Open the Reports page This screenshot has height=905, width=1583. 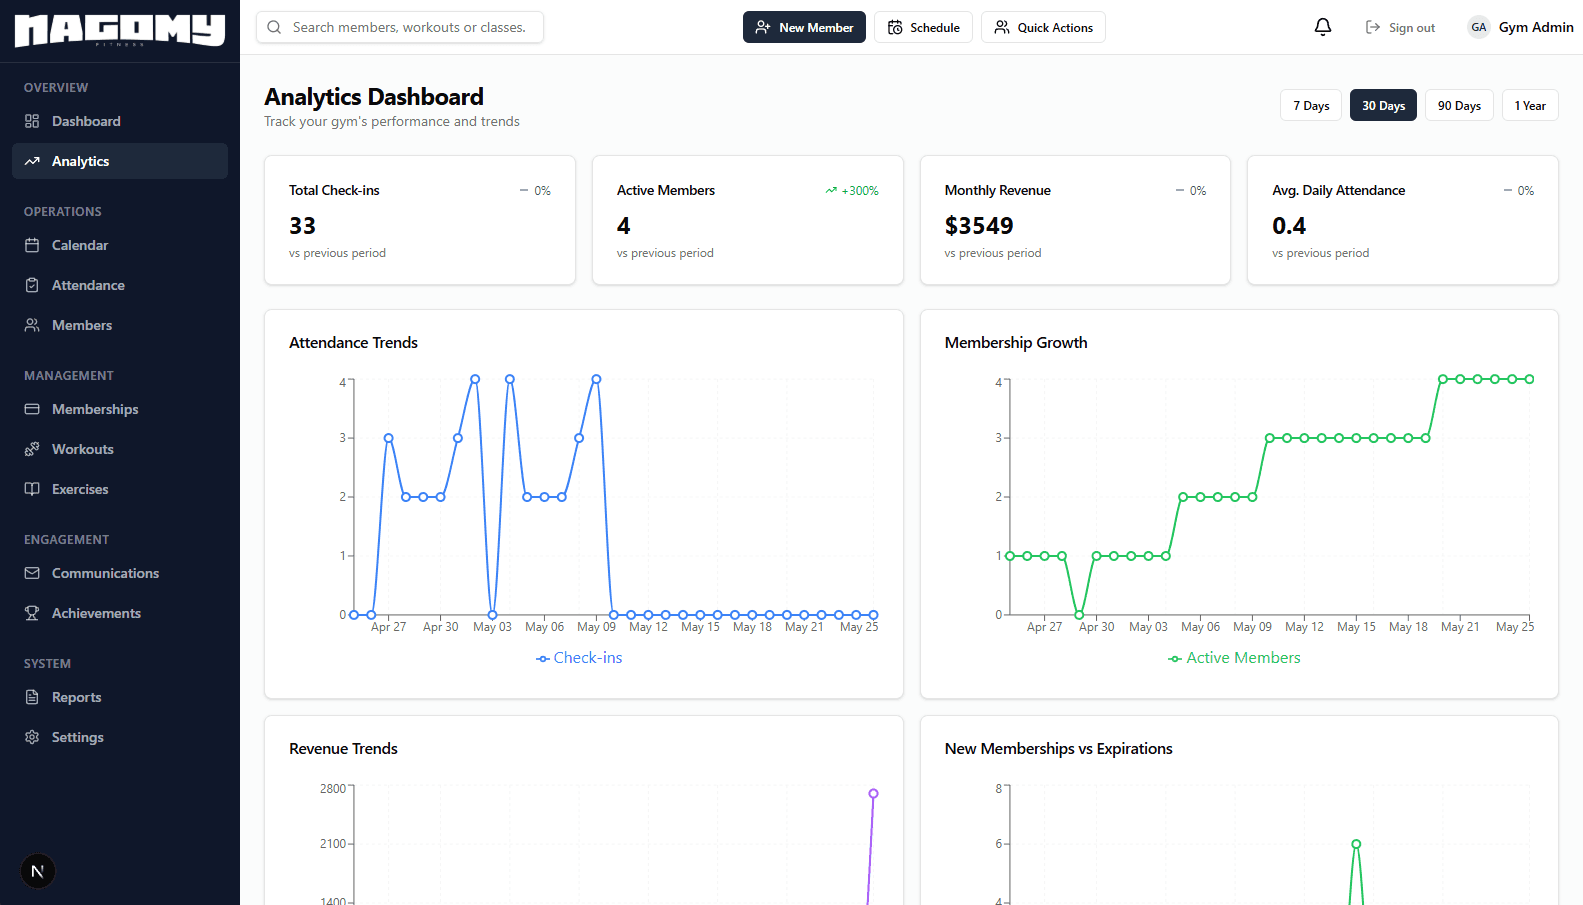click(x=120, y=697)
